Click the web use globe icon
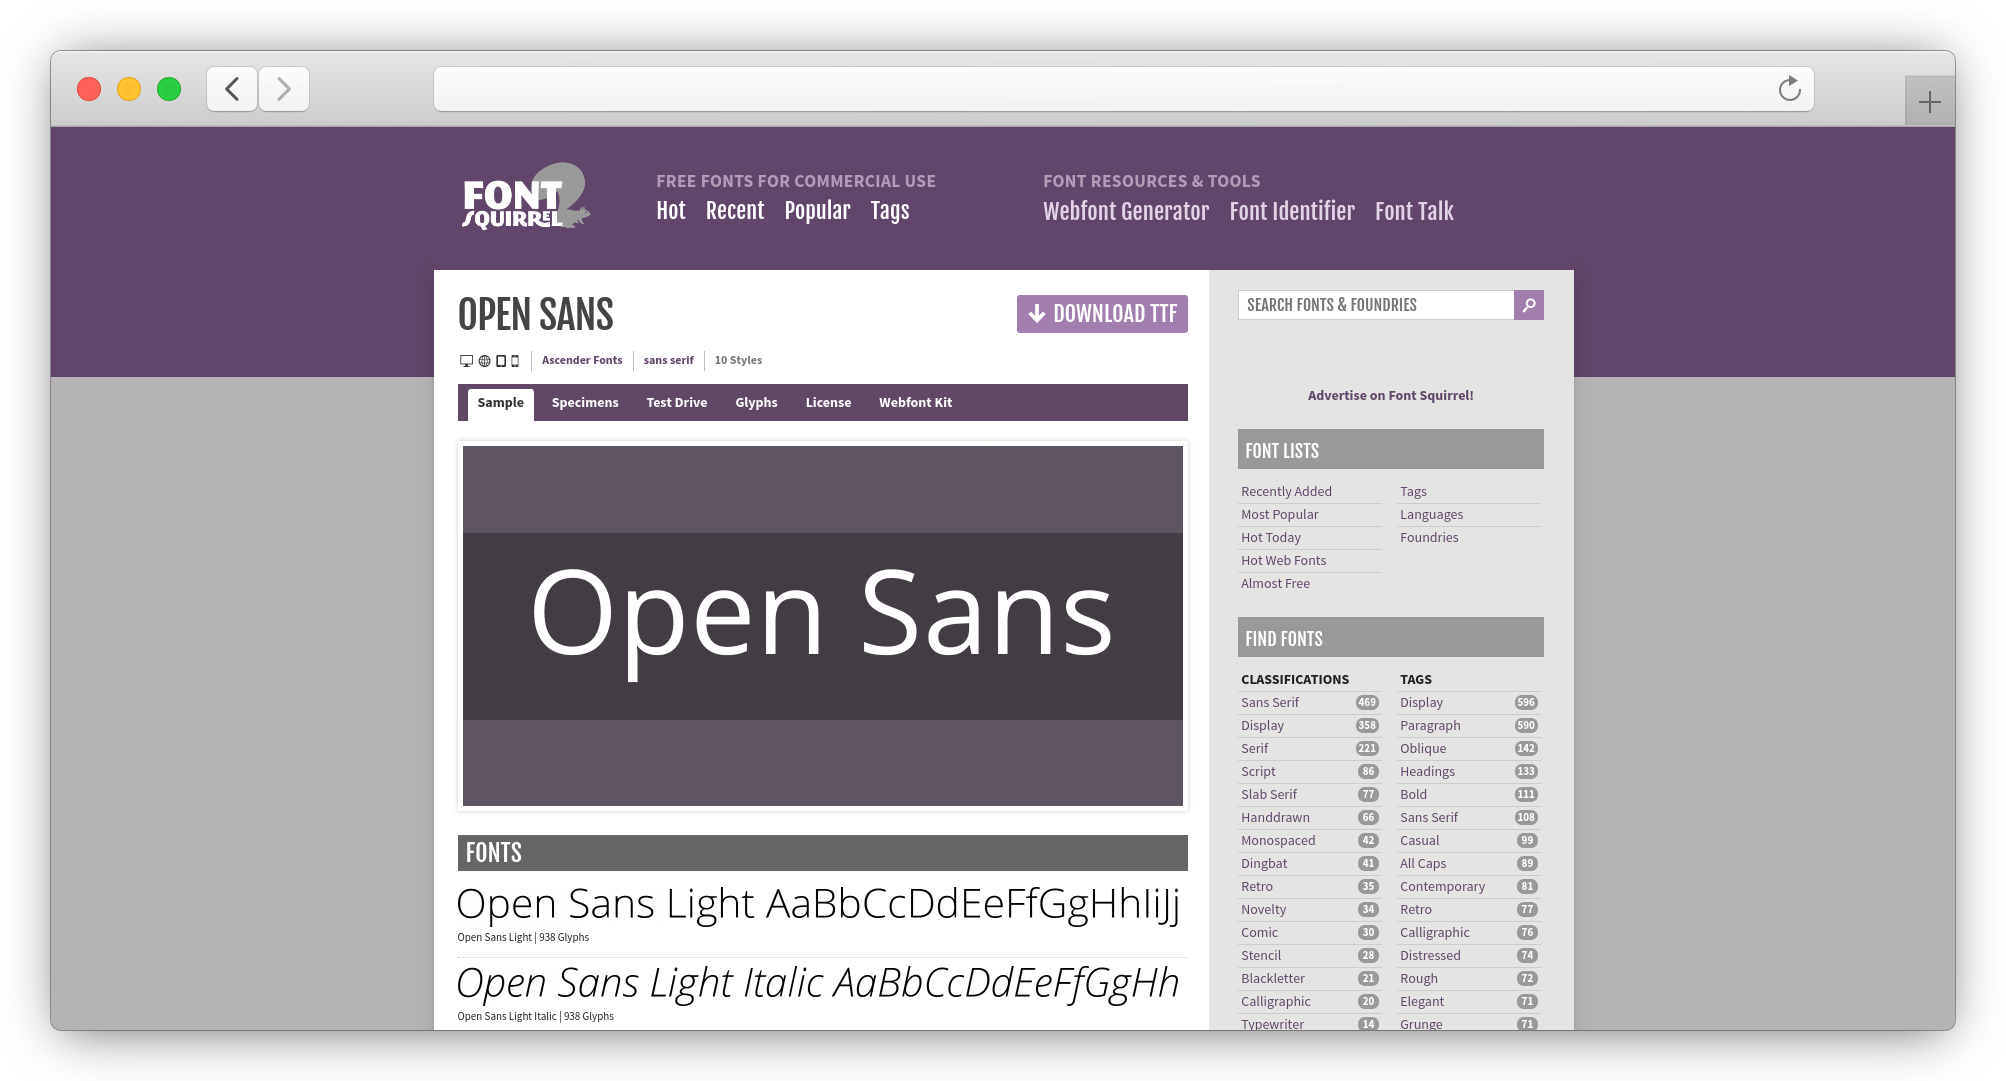This screenshot has height=1081, width=2006. pyautogui.click(x=484, y=361)
